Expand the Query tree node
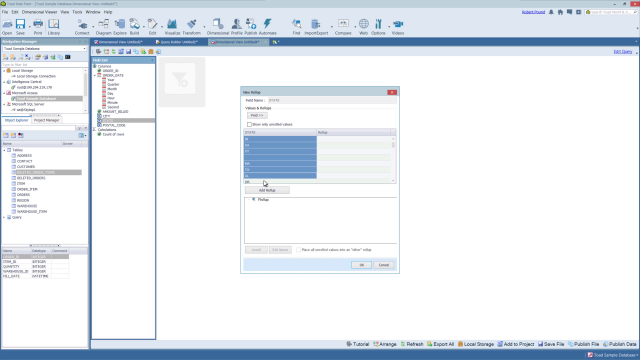Screen dimensions: 640x360 click(4, 218)
